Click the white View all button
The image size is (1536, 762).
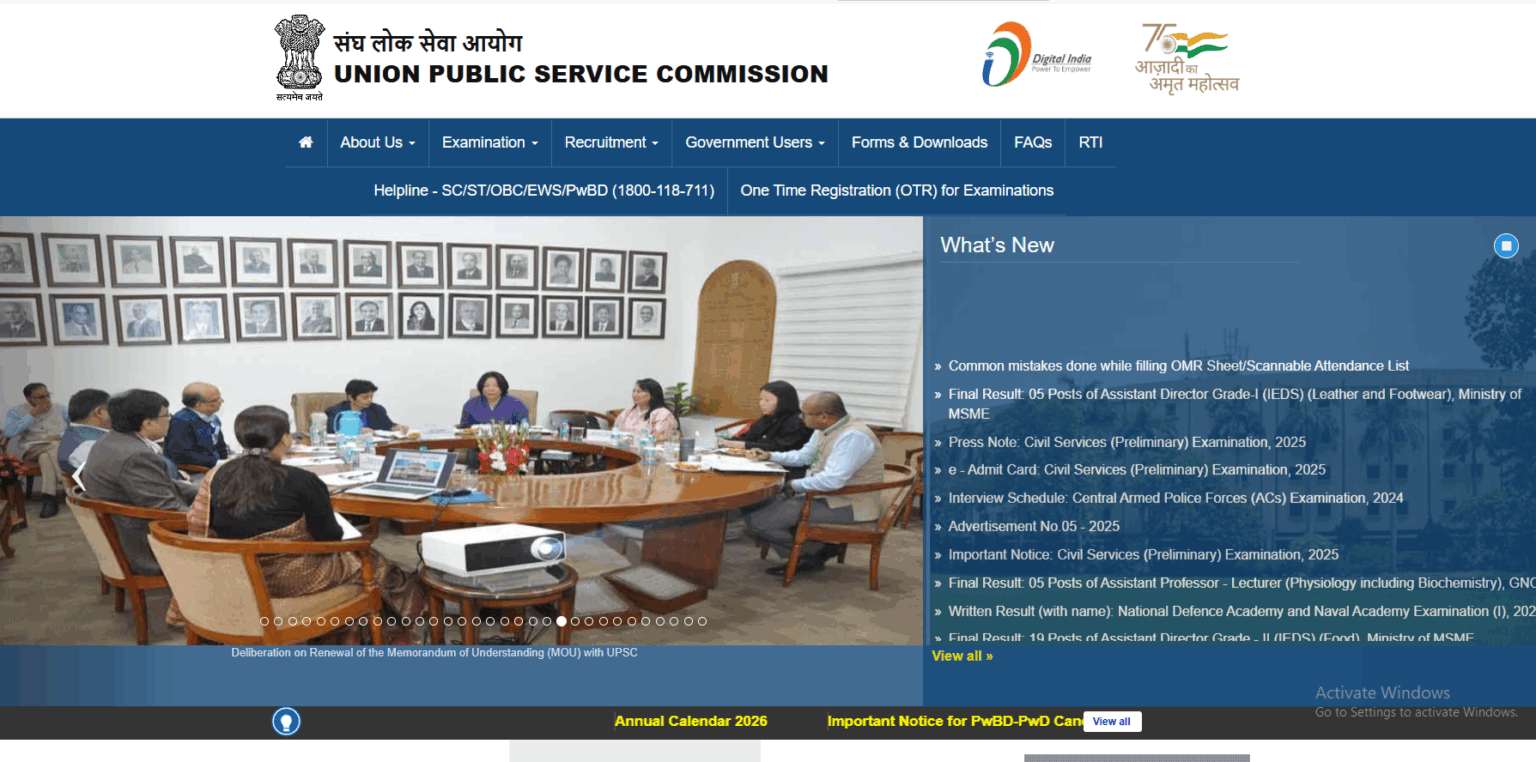(x=1112, y=721)
